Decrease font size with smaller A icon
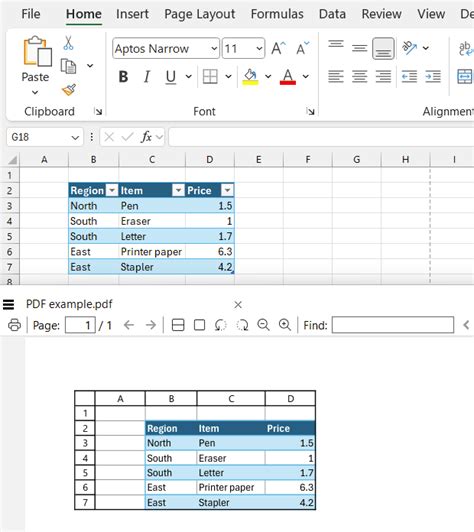Viewport: 474px width, 532px height. coord(302,49)
